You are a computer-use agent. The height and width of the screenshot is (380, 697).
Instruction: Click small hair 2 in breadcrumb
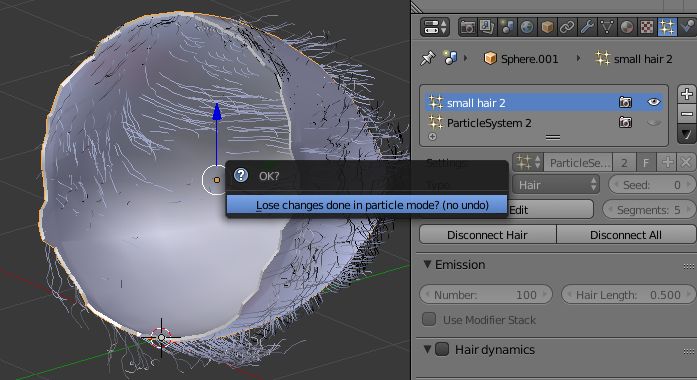click(634, 59)
